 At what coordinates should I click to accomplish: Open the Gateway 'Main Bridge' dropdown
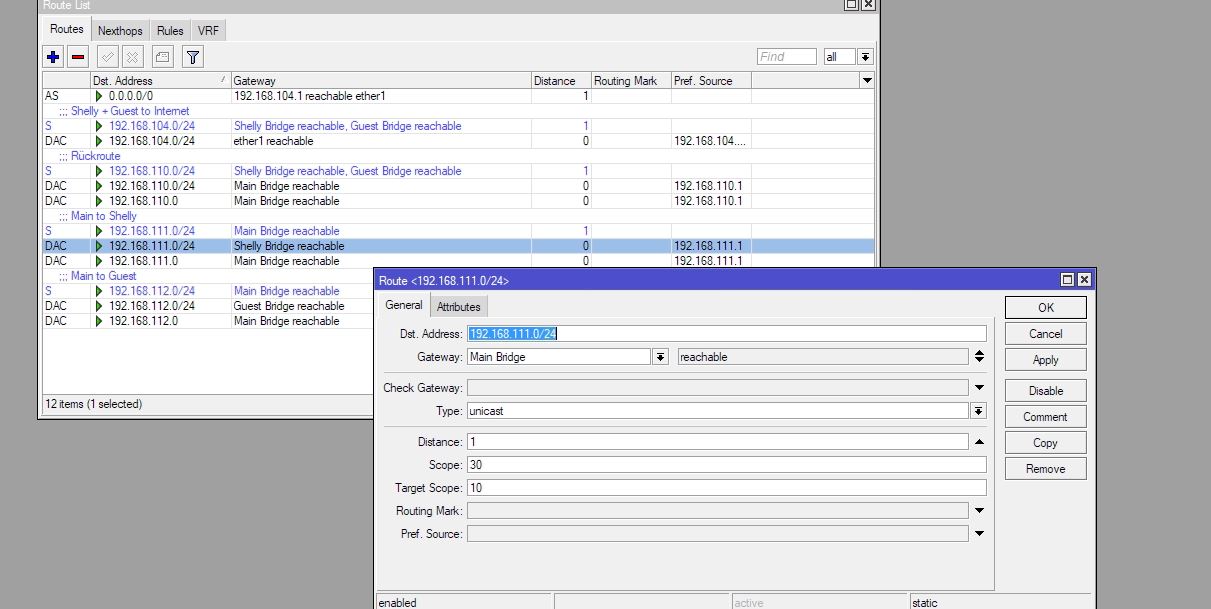[x=660, y=357]
